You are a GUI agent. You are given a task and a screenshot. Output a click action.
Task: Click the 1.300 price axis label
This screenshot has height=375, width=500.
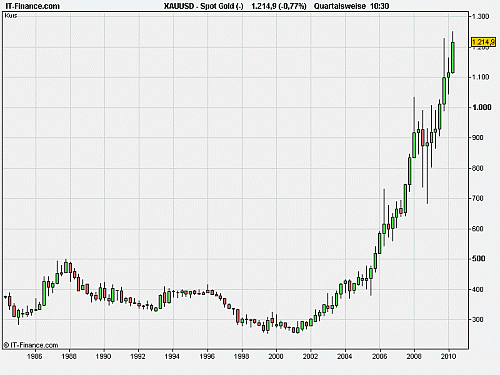coord(481,16)
